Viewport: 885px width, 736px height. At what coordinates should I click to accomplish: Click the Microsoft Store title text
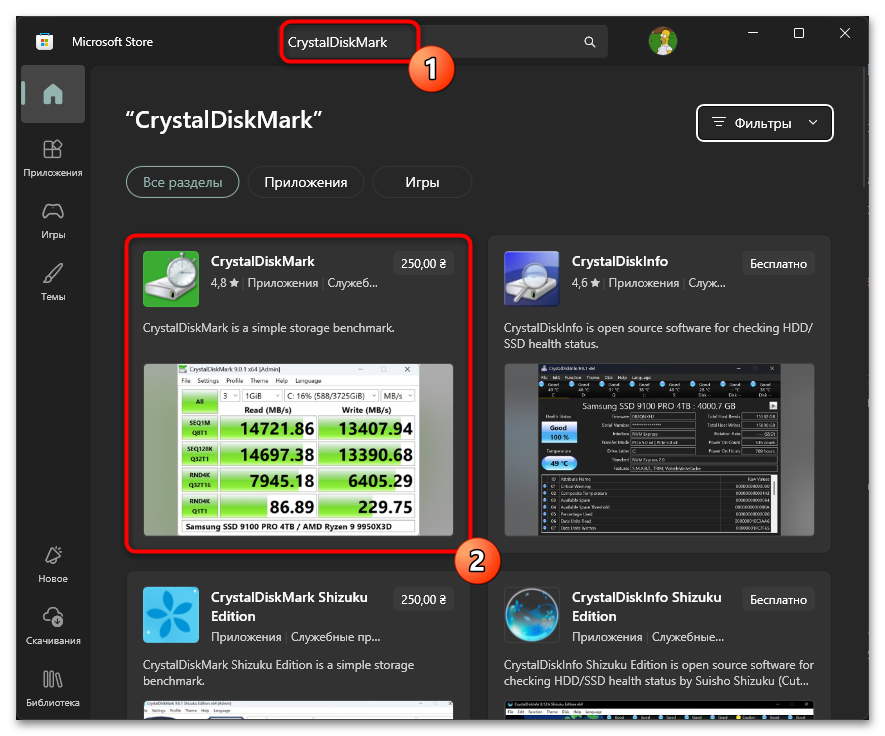pyautogui.click(x=112, y=42)
